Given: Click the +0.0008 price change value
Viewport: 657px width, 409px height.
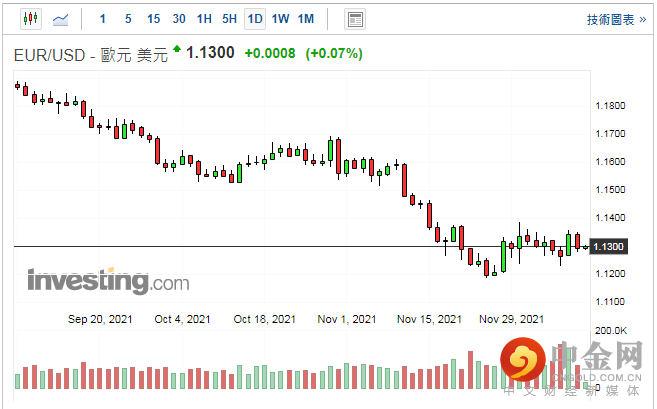Looking at the screenshot, I should (x=270, y=54).
